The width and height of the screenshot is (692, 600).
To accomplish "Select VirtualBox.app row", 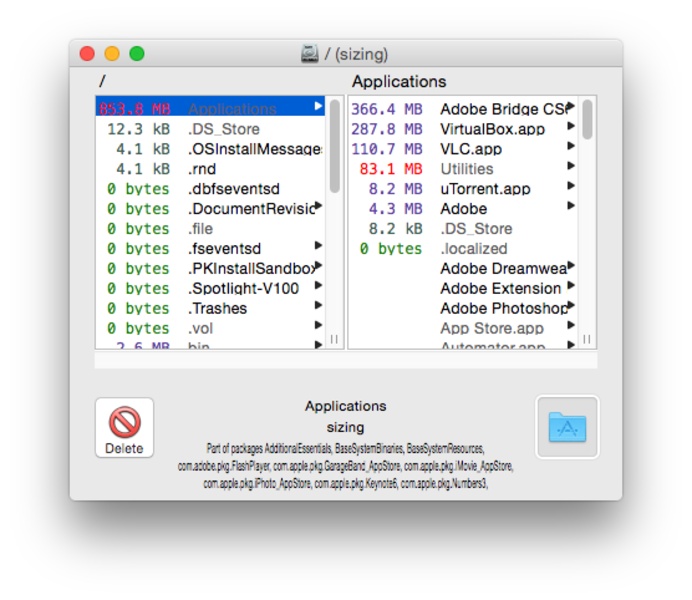I will pyautogui.click(x=463, y=129).
